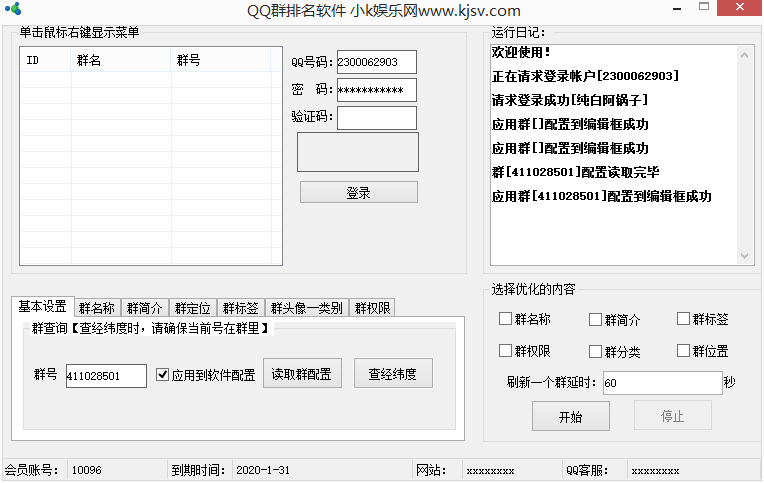Click expiry date 2020-1-31
Image resolution: width=764 pixels, height=483 pixels.
pos(263,470)
